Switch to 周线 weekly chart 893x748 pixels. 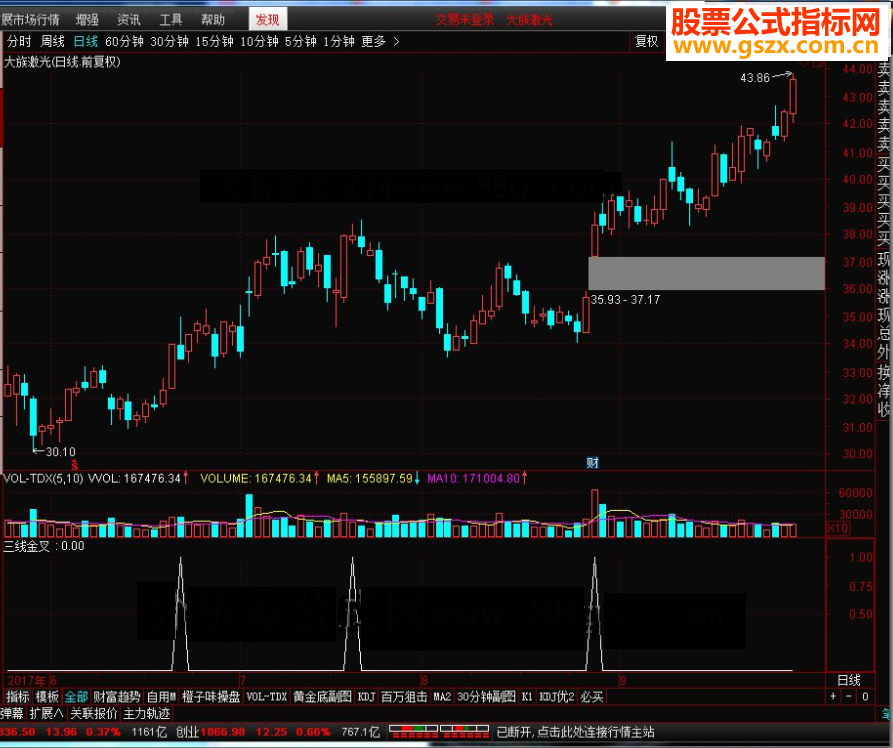pos(52,42)
